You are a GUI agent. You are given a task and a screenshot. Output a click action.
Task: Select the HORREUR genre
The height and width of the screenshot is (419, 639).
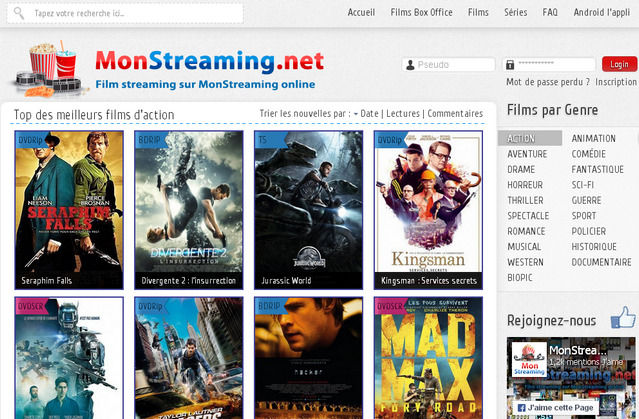525,185
